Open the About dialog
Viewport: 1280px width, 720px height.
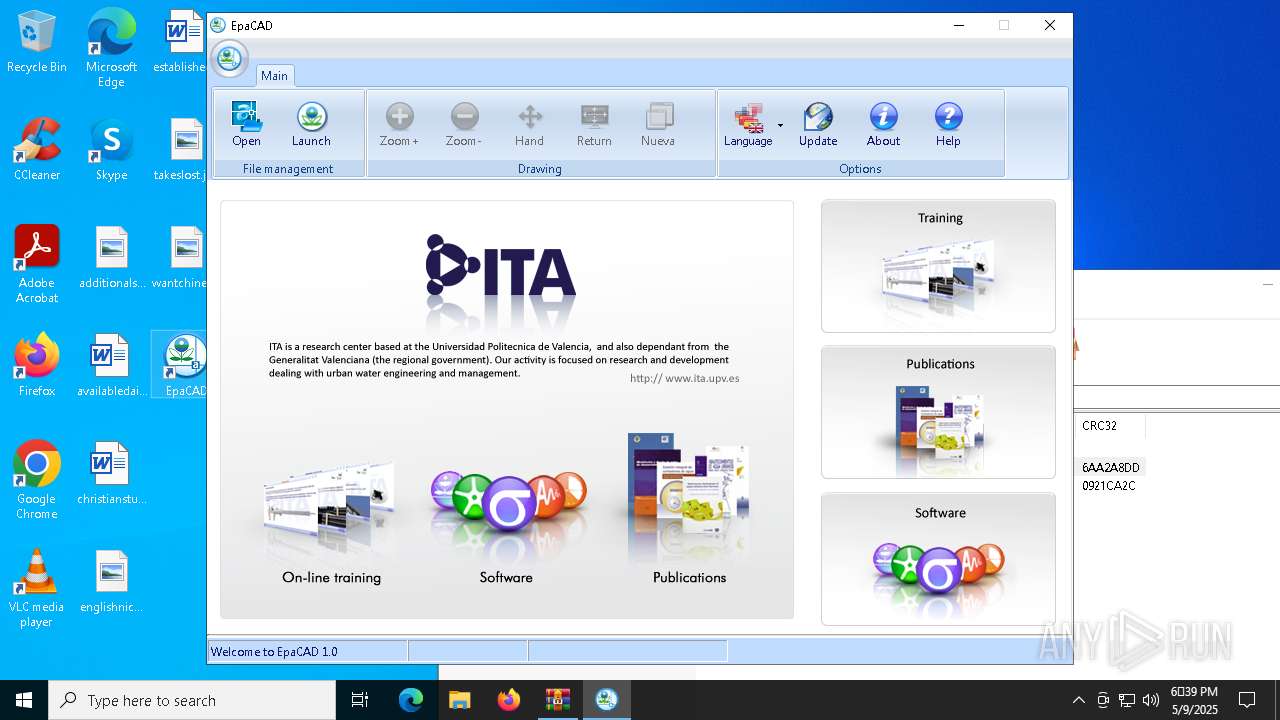click(883, 124)
